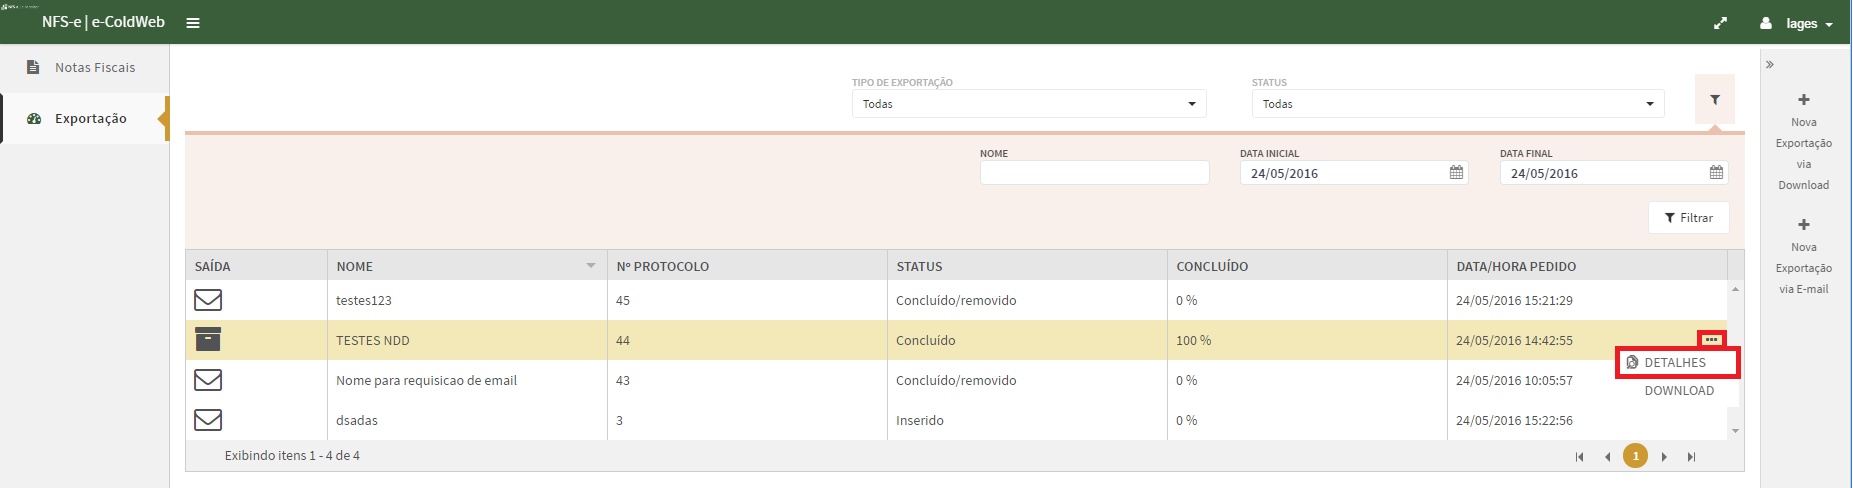Click email icon of Nome para requisicao row
This screenshot has width=1853, height=488.
(x=208, y=380)
